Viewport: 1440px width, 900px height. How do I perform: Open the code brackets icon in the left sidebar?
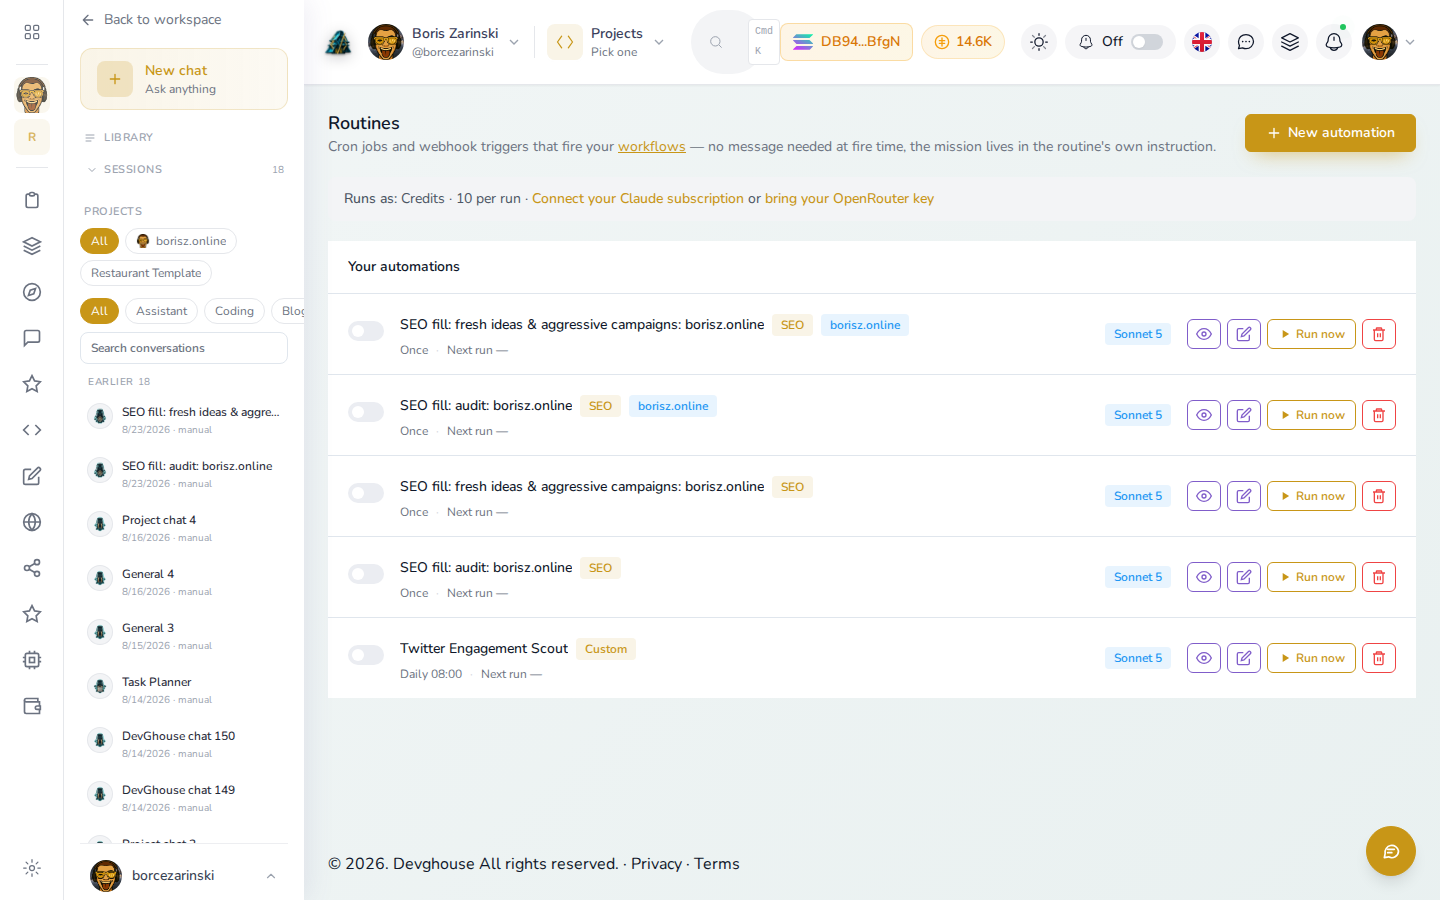click(x=32, y=430)
